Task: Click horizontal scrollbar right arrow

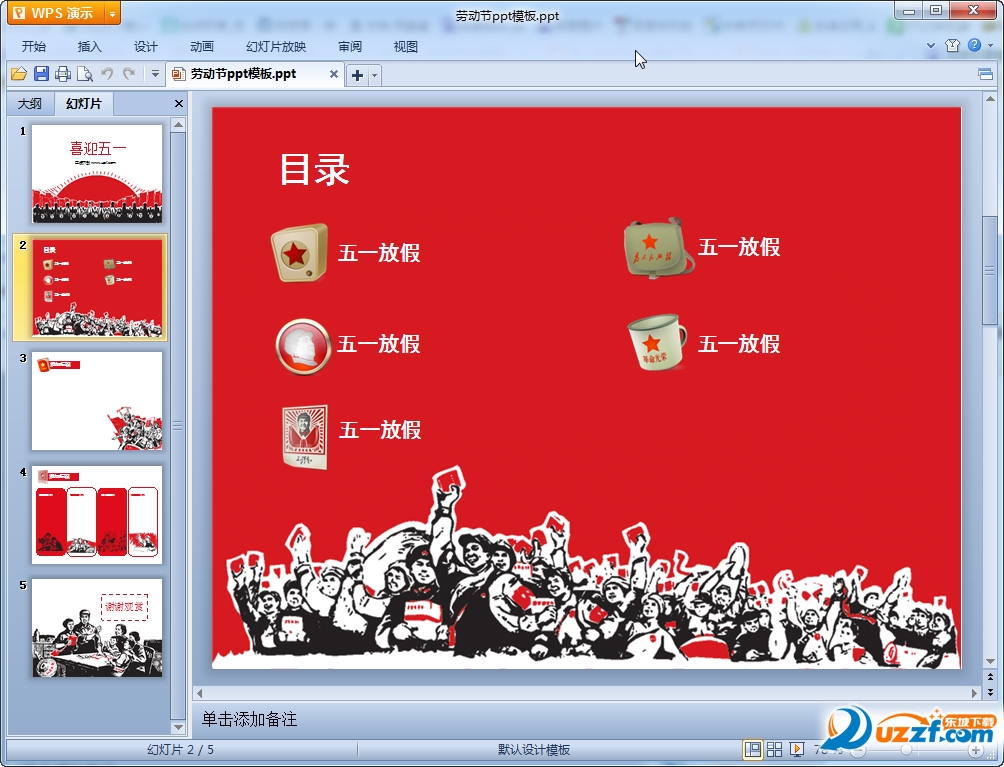Action: click(x=974, y=693)
